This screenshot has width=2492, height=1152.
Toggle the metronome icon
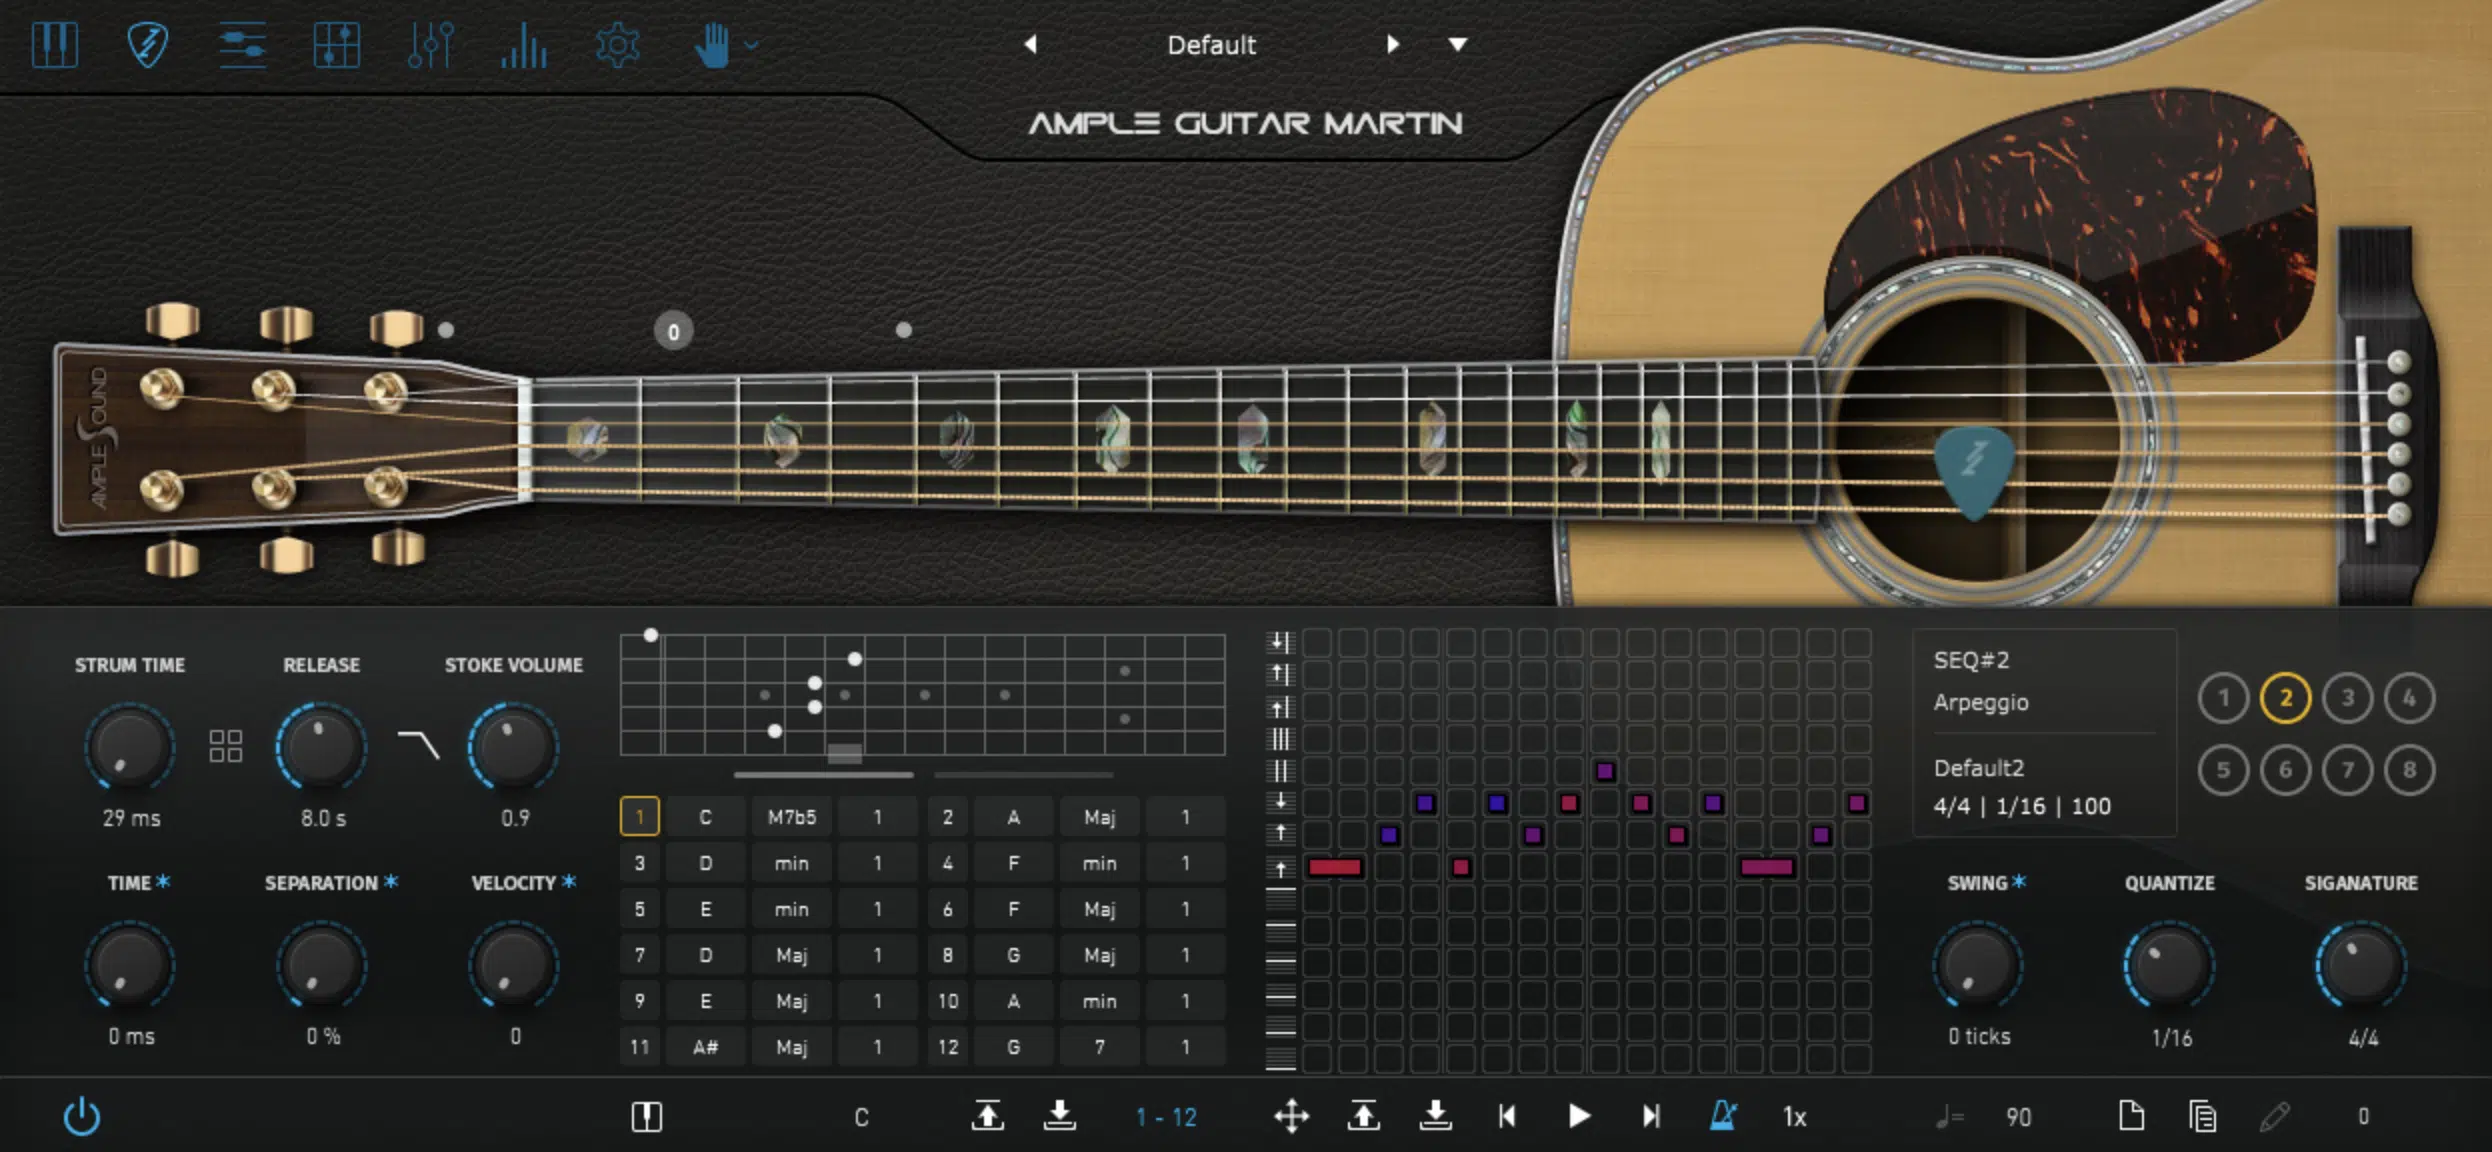tap(1723, 1115)
